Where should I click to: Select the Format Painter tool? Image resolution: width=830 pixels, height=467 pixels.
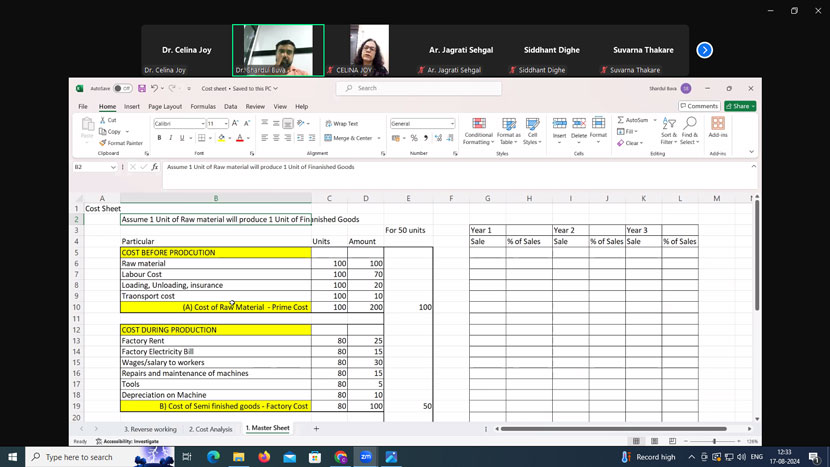122,143
